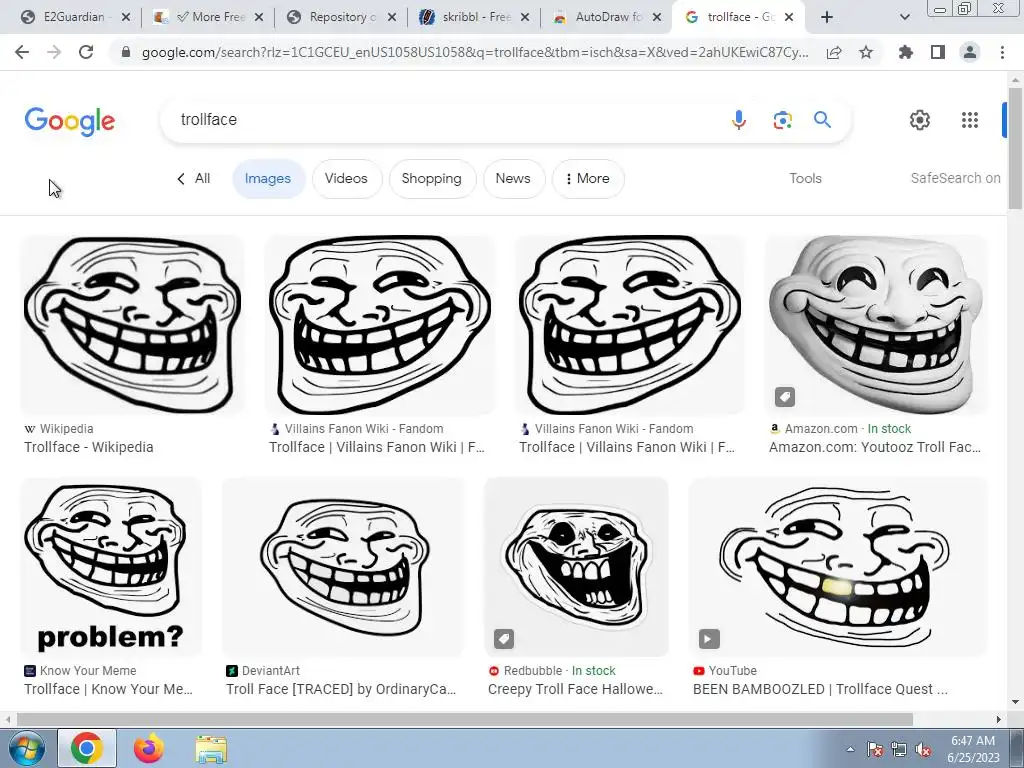Image resolution: width=1024 pixels, height=768 pixels.
Task: Reload the current page
Action: point(86,52)
